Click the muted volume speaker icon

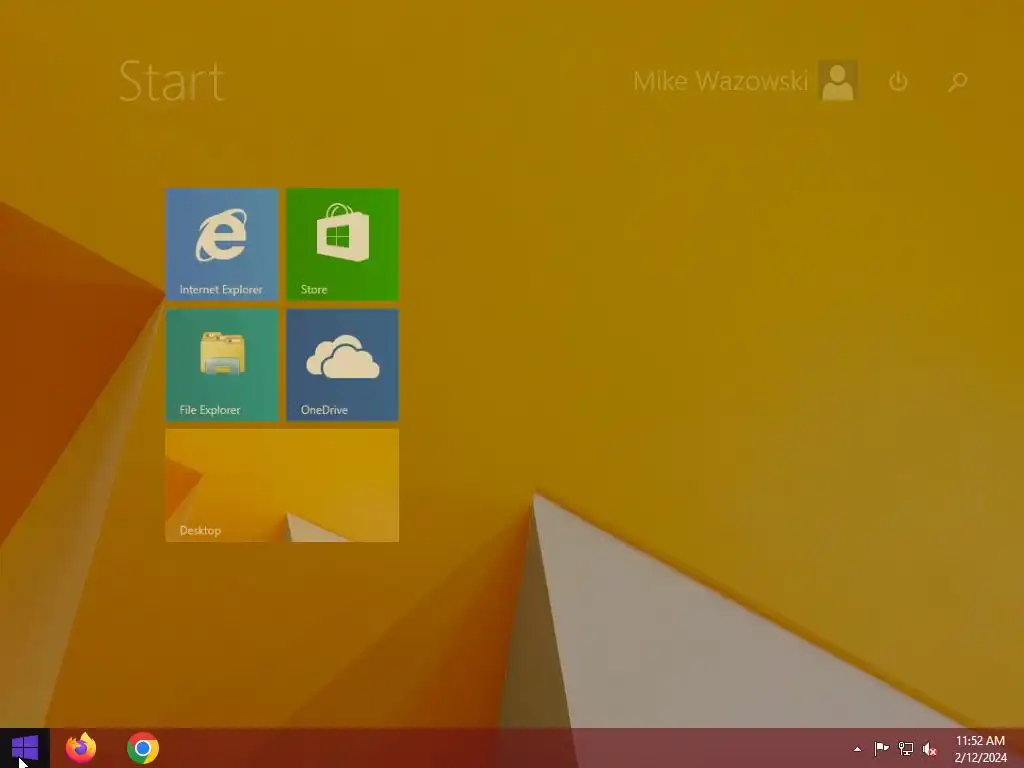coord(929,749)
